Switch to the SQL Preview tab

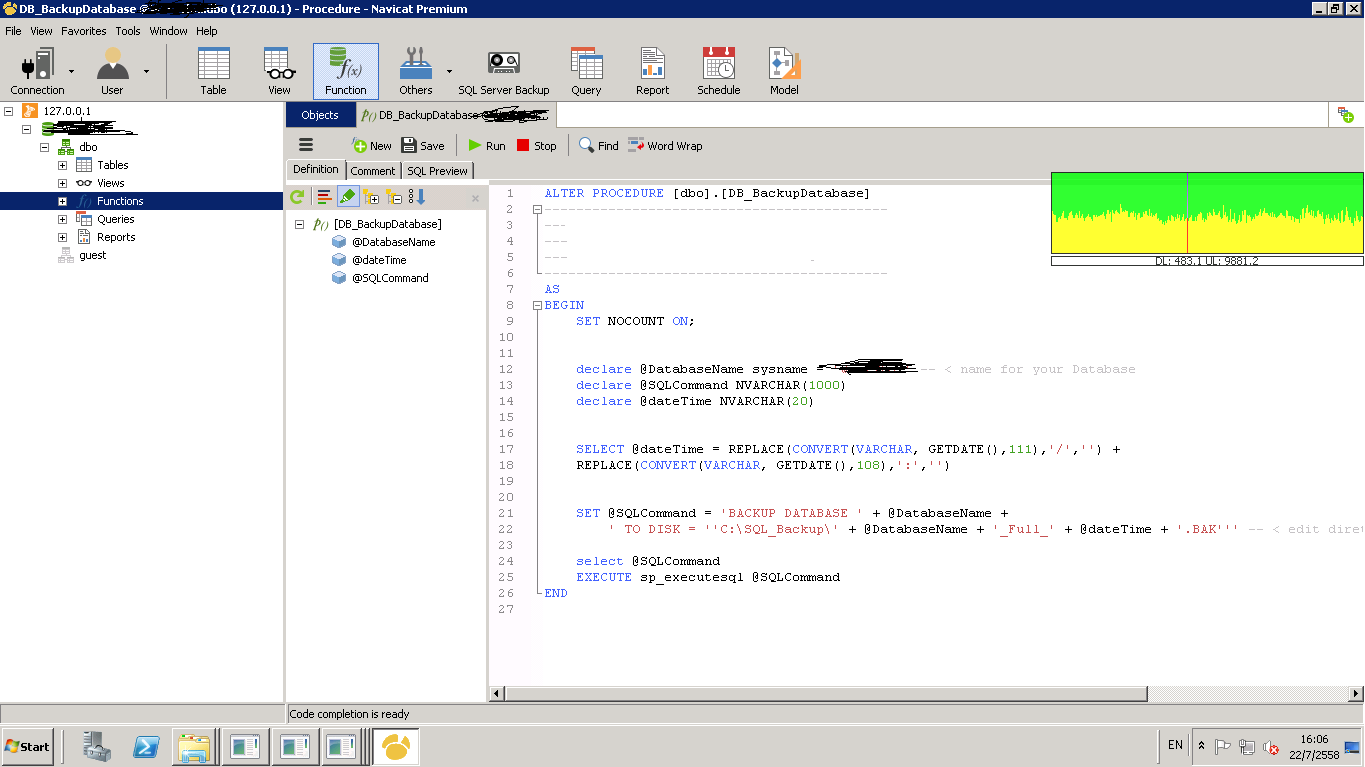click(437, 171)
